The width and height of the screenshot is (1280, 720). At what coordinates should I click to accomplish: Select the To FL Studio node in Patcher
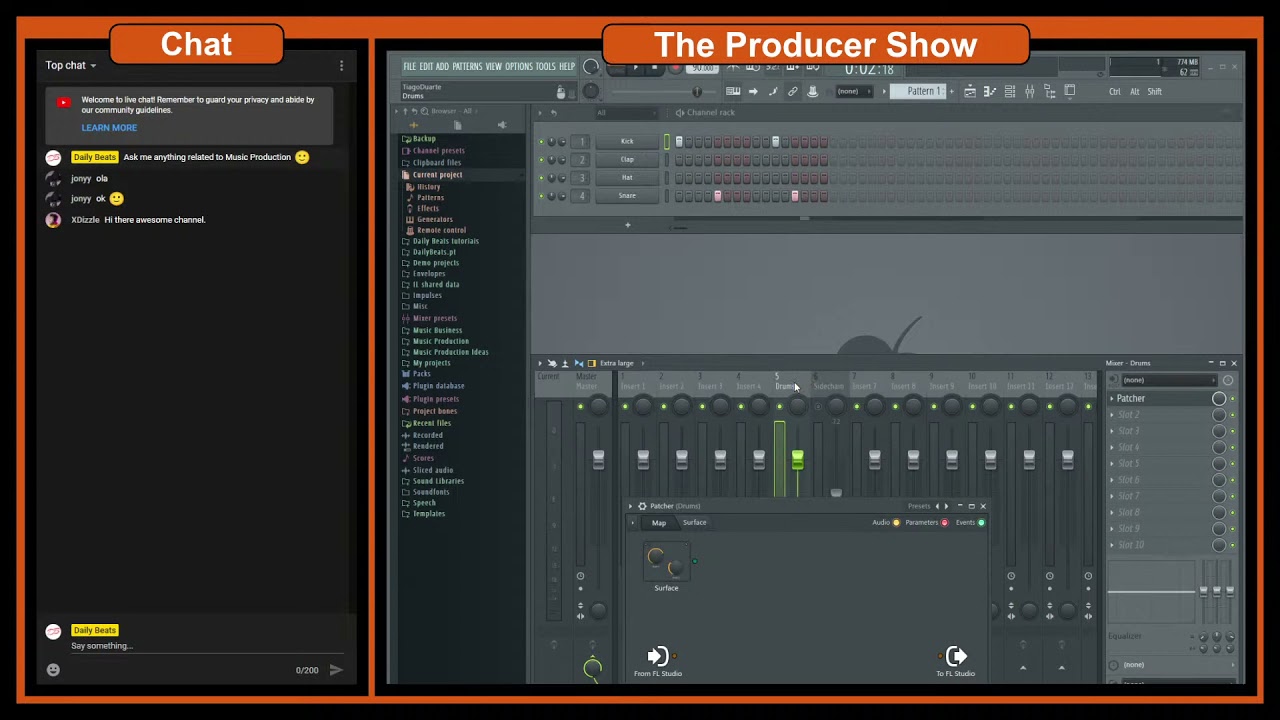(955, 660)
